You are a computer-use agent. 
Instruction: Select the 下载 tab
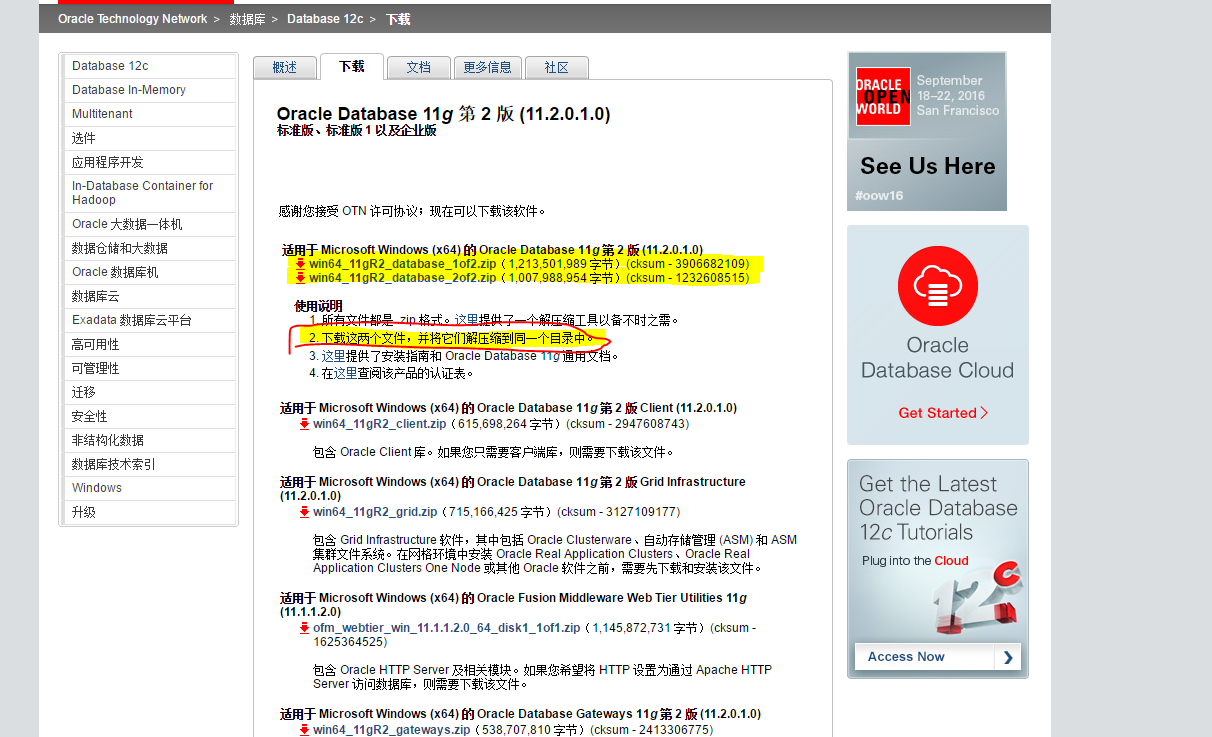pos(352,66)
